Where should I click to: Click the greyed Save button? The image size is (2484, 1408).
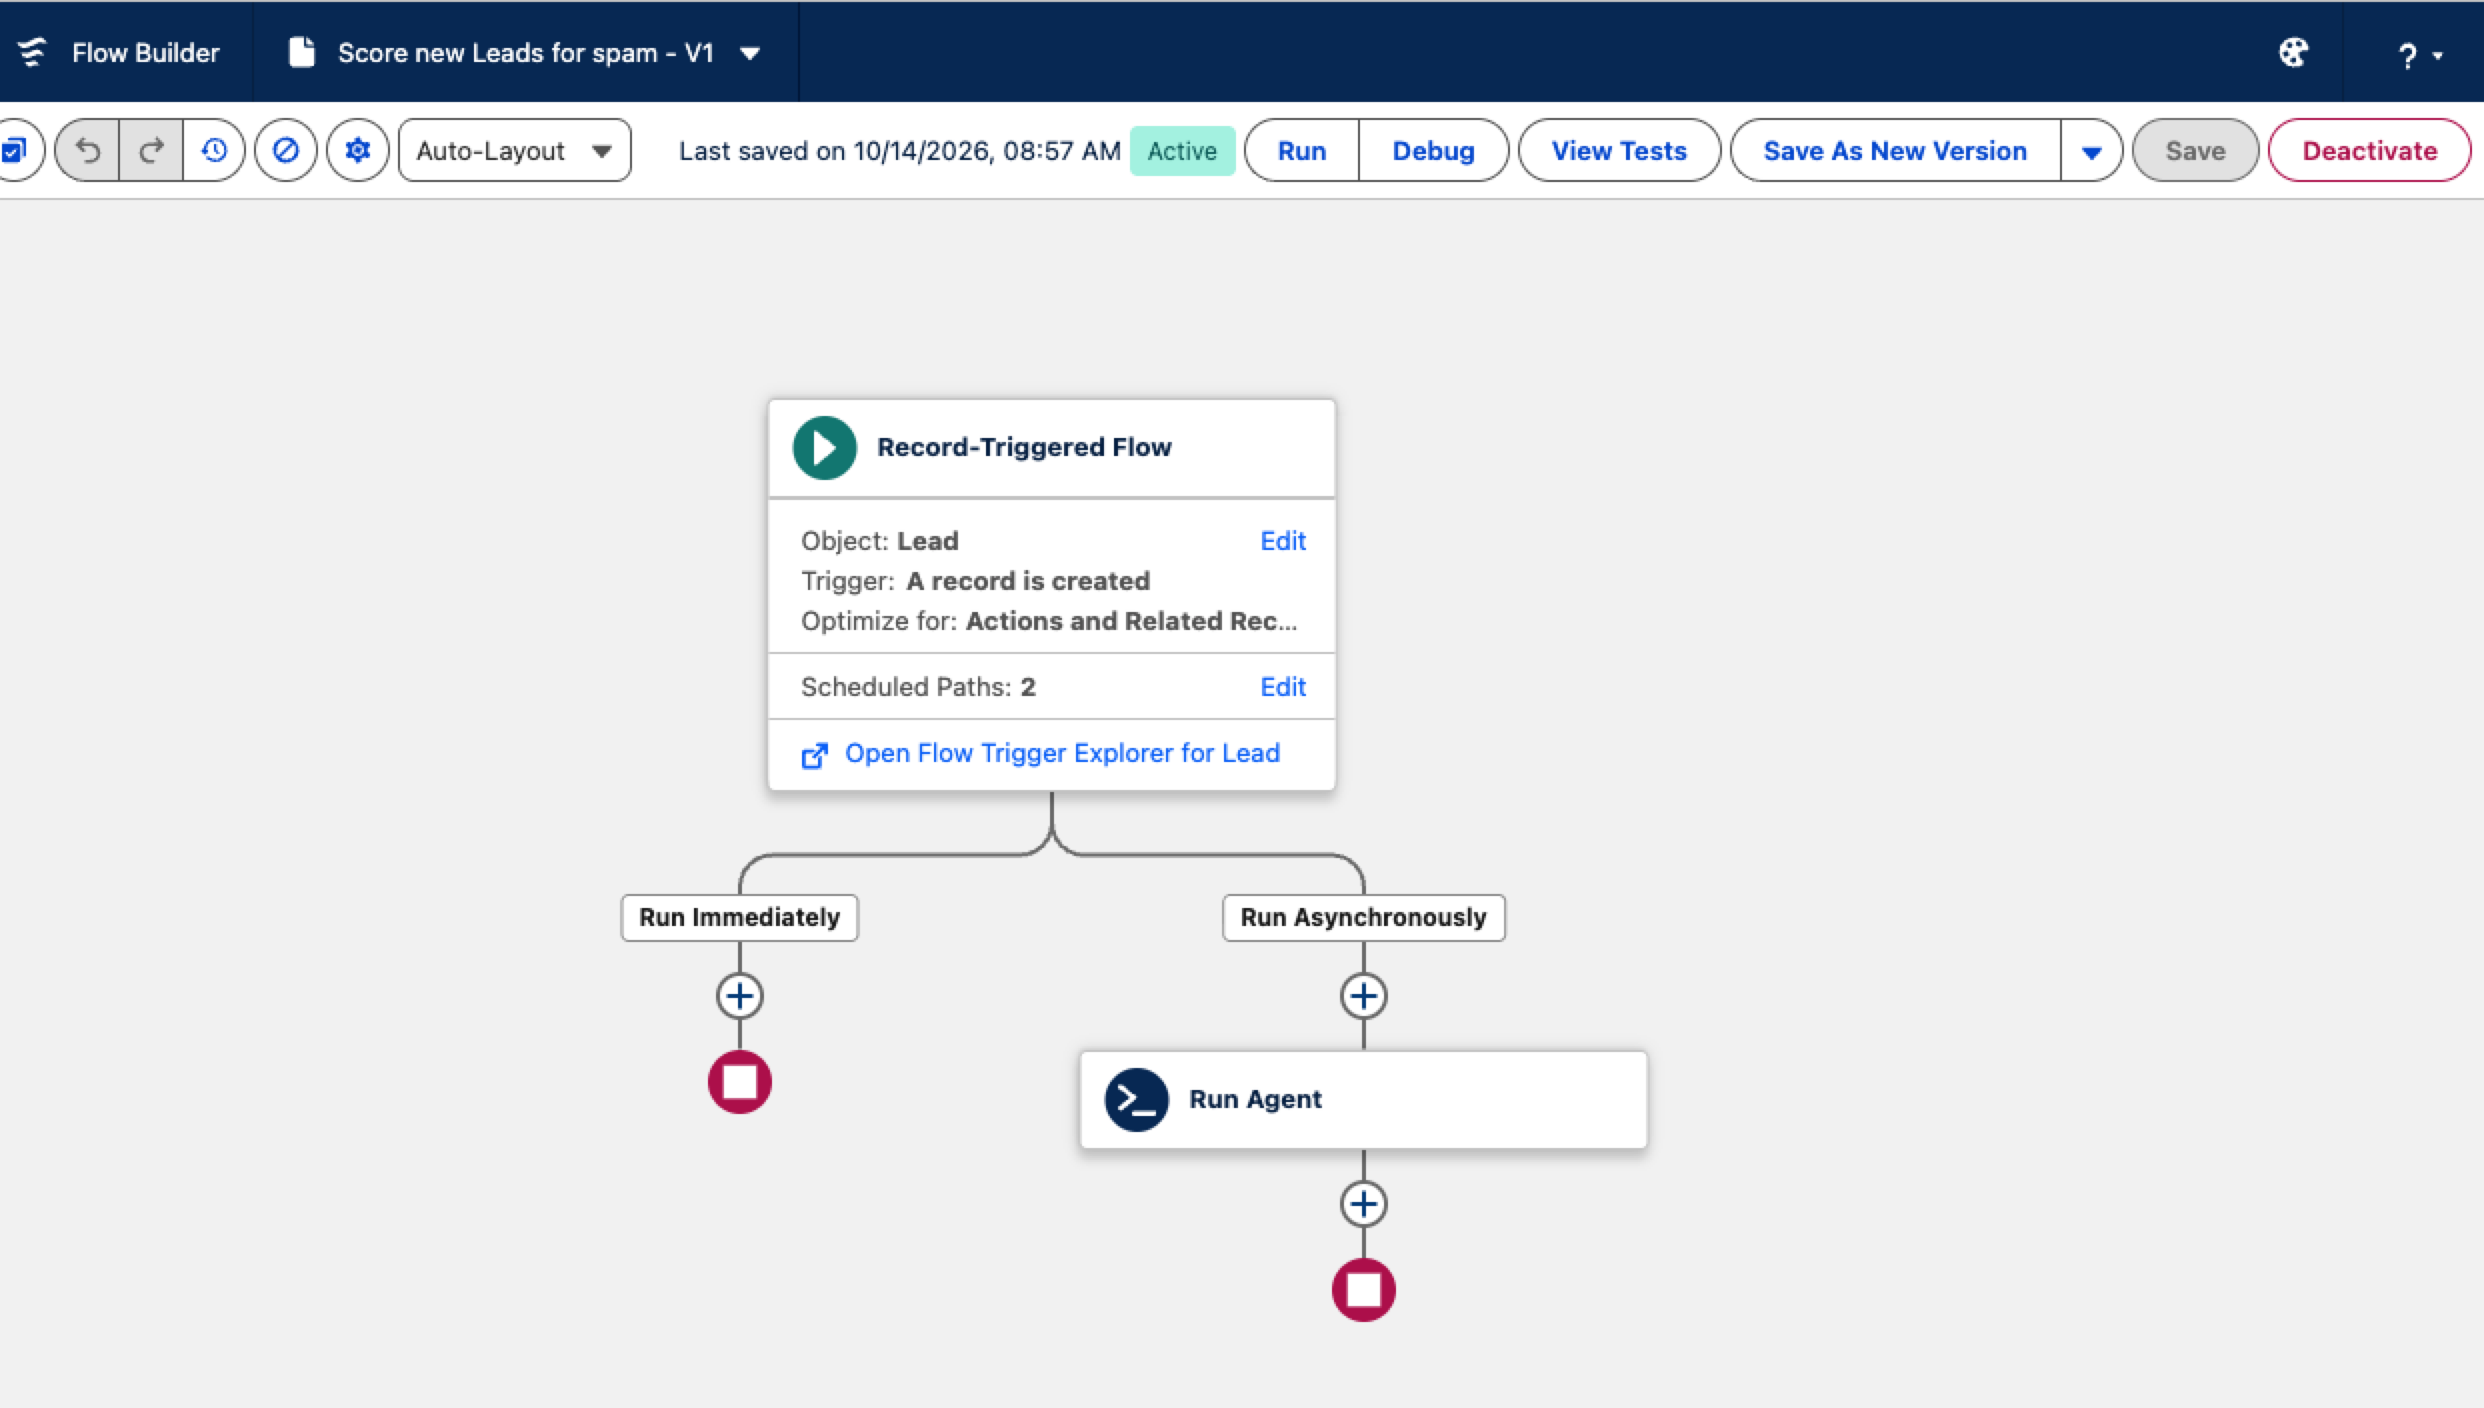point(2195,151)
